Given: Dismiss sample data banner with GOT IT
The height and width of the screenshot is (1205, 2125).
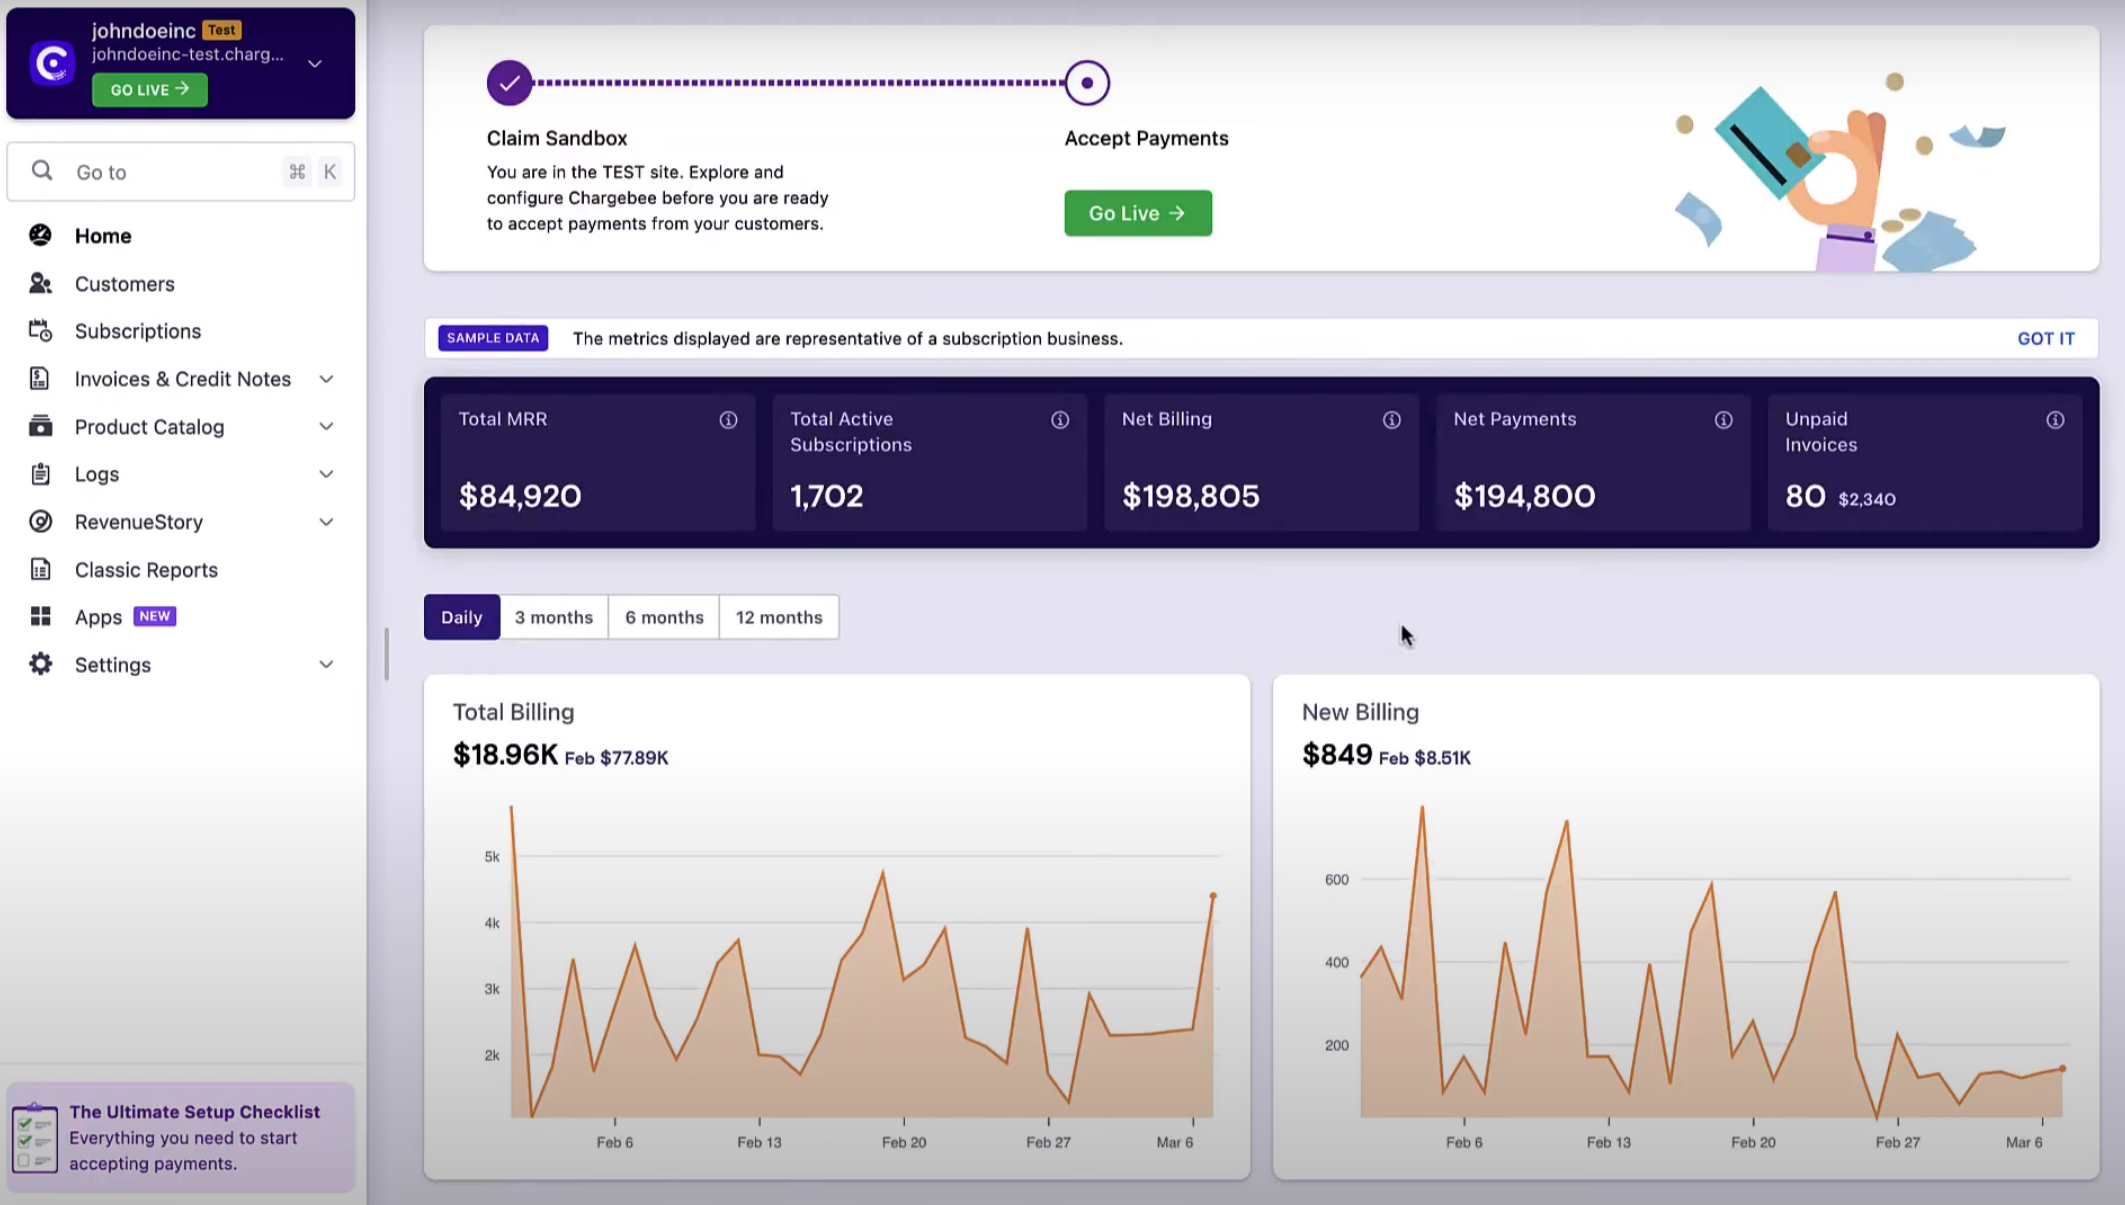Looking at the screenshot, I should click(x=2045, y=338).
